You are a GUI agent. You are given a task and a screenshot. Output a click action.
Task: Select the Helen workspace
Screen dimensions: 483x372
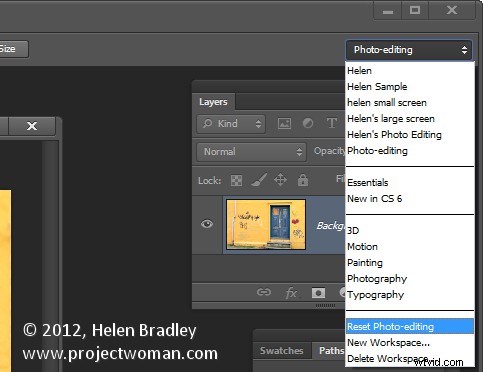(410, 71)
